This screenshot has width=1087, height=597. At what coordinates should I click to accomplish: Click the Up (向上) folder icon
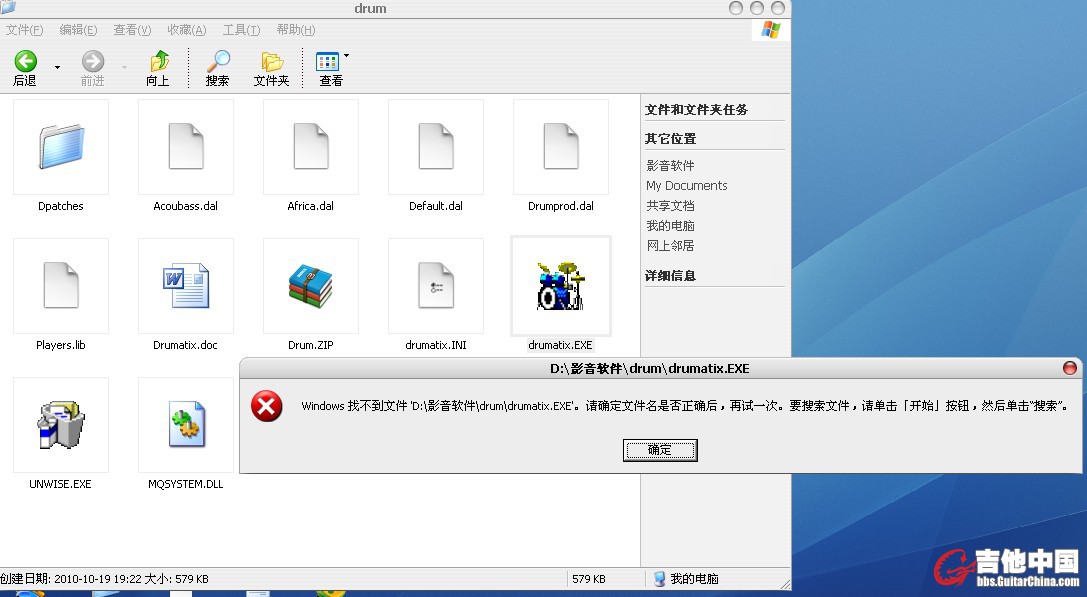pos(159,61)
